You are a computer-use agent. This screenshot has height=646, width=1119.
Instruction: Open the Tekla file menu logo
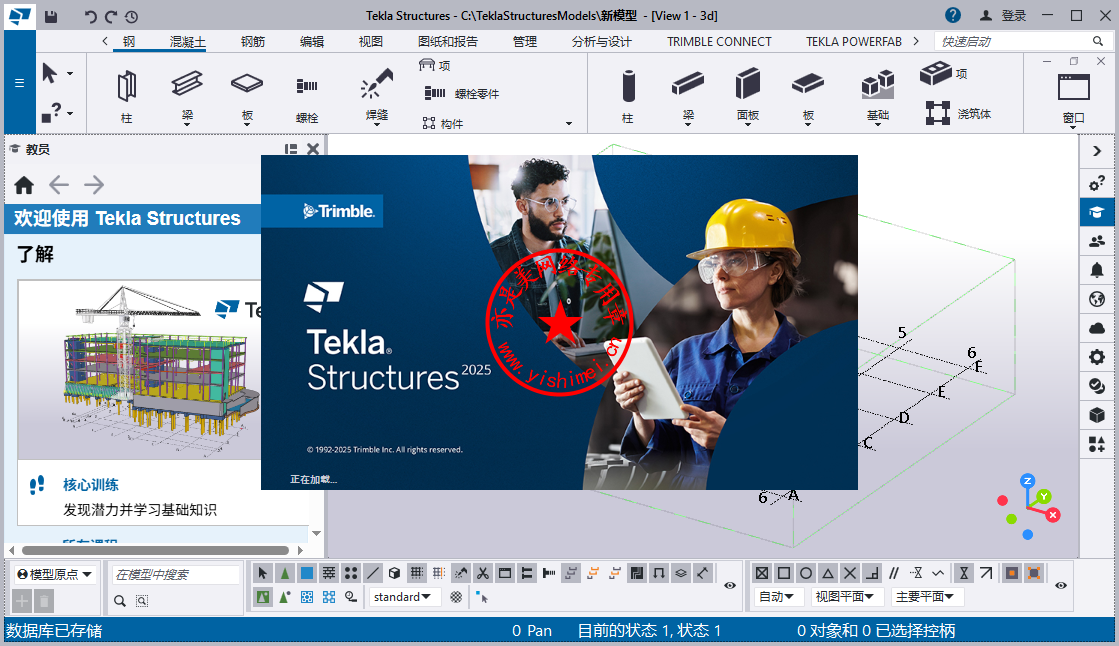[19, 16]
